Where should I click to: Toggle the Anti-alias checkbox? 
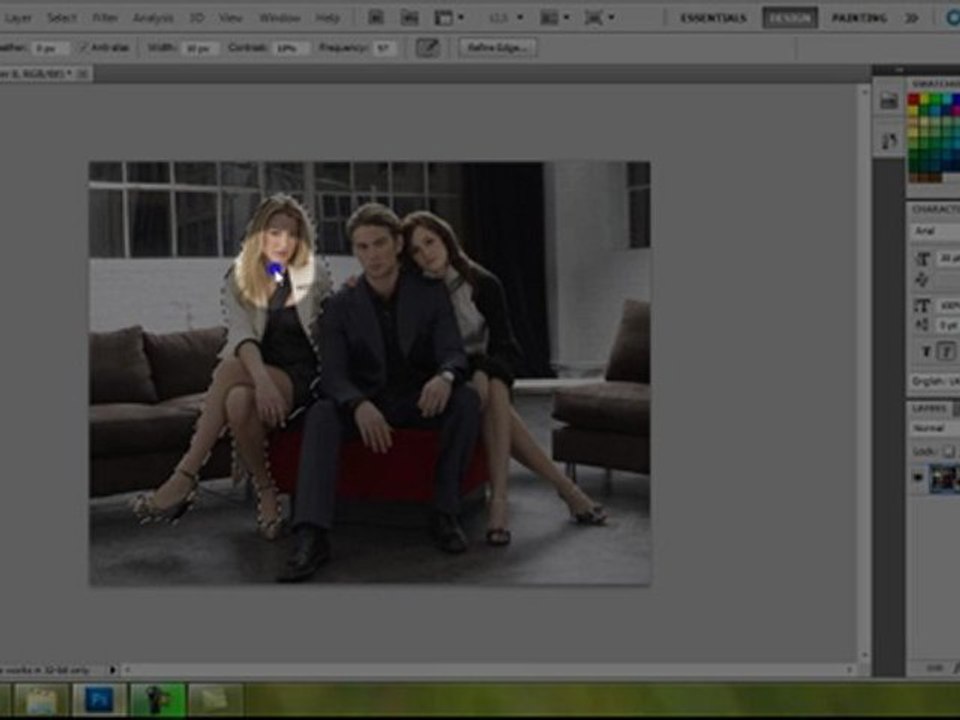[84, 47]
